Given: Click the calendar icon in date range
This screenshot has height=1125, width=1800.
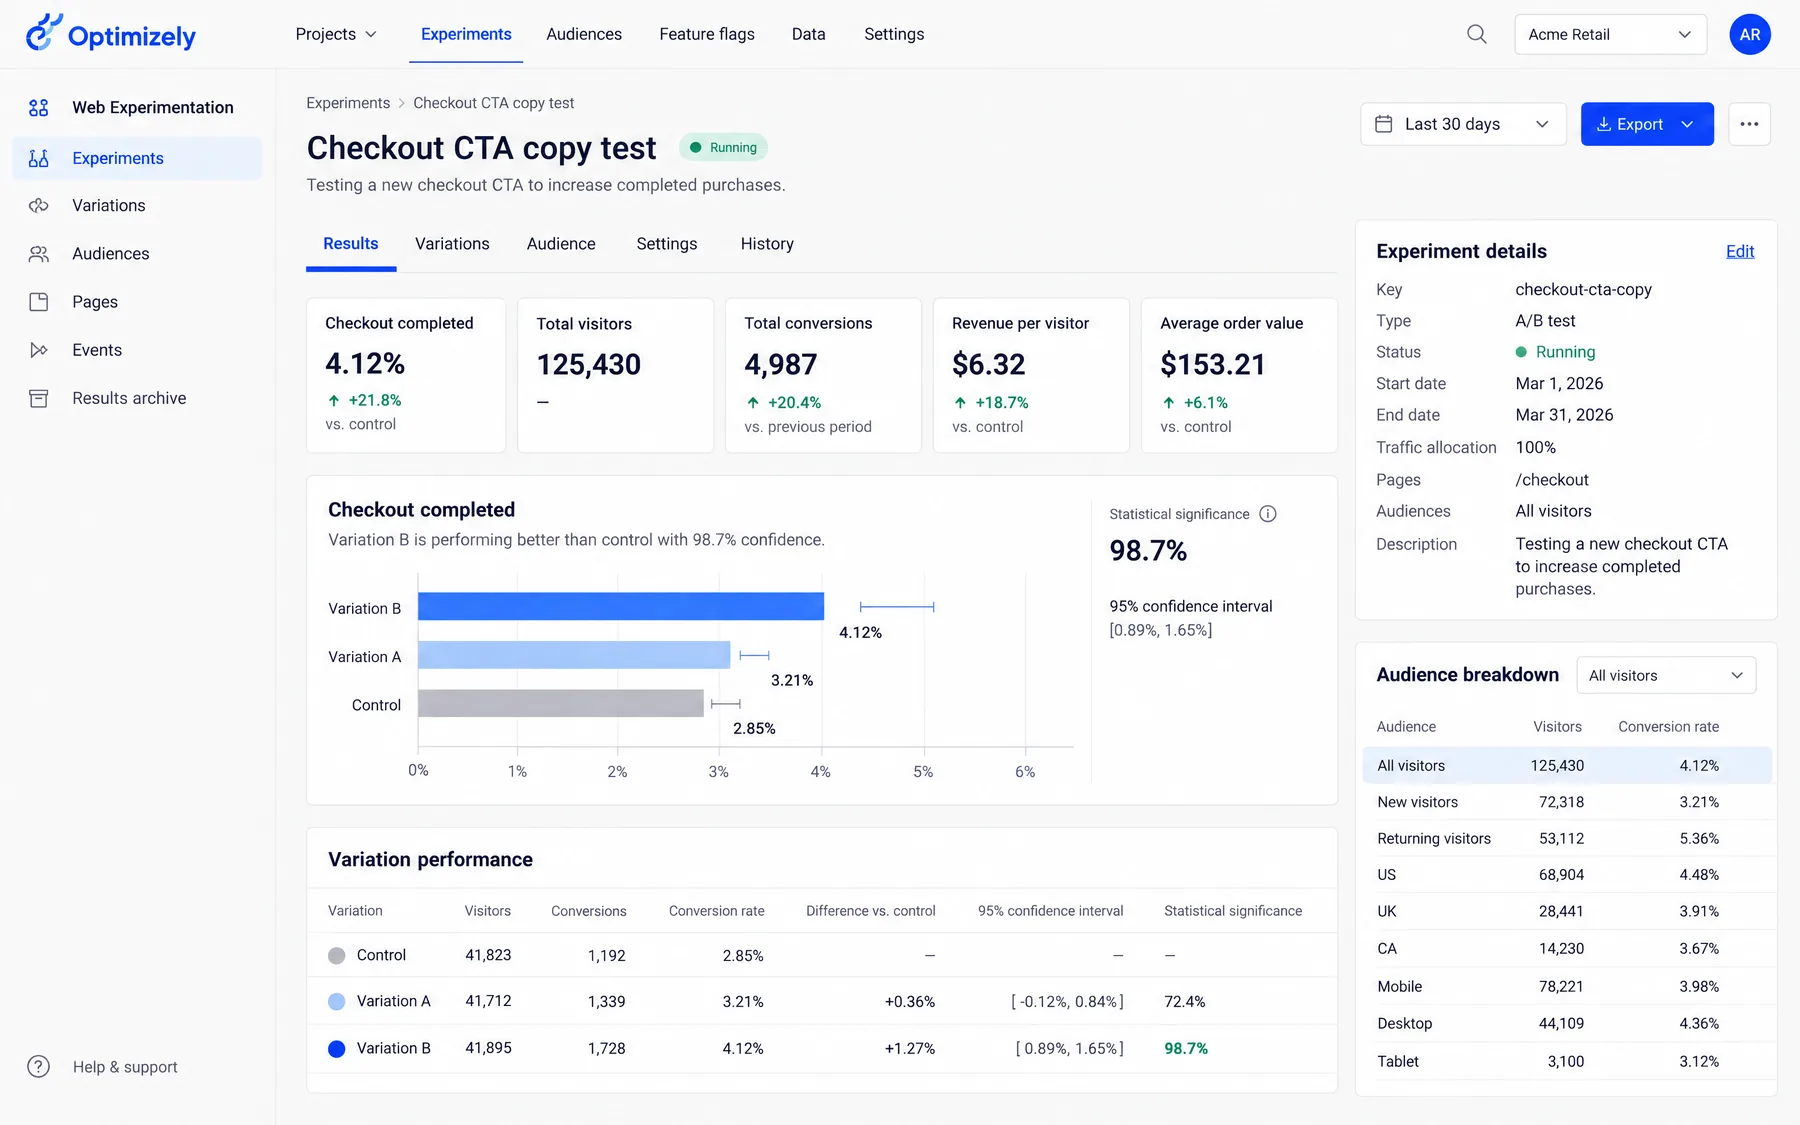Looking at the screenshot, I should tap(1384, 124).
